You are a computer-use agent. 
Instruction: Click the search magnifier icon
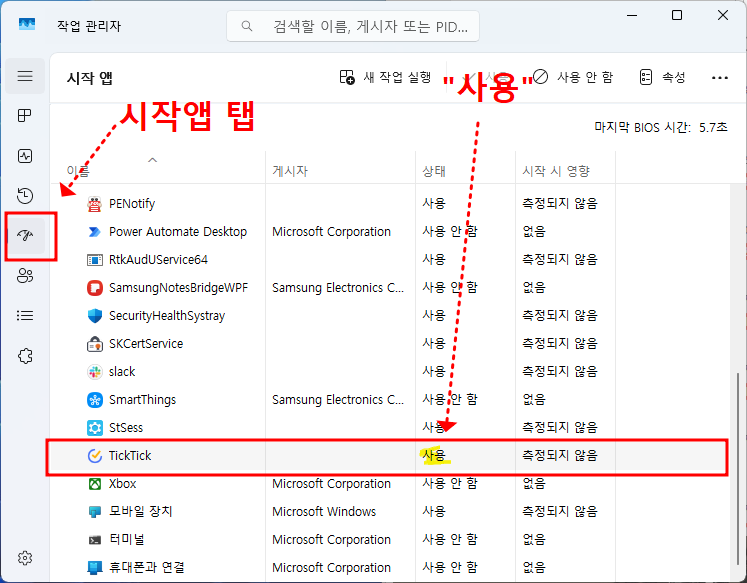(x=246, y=26)
